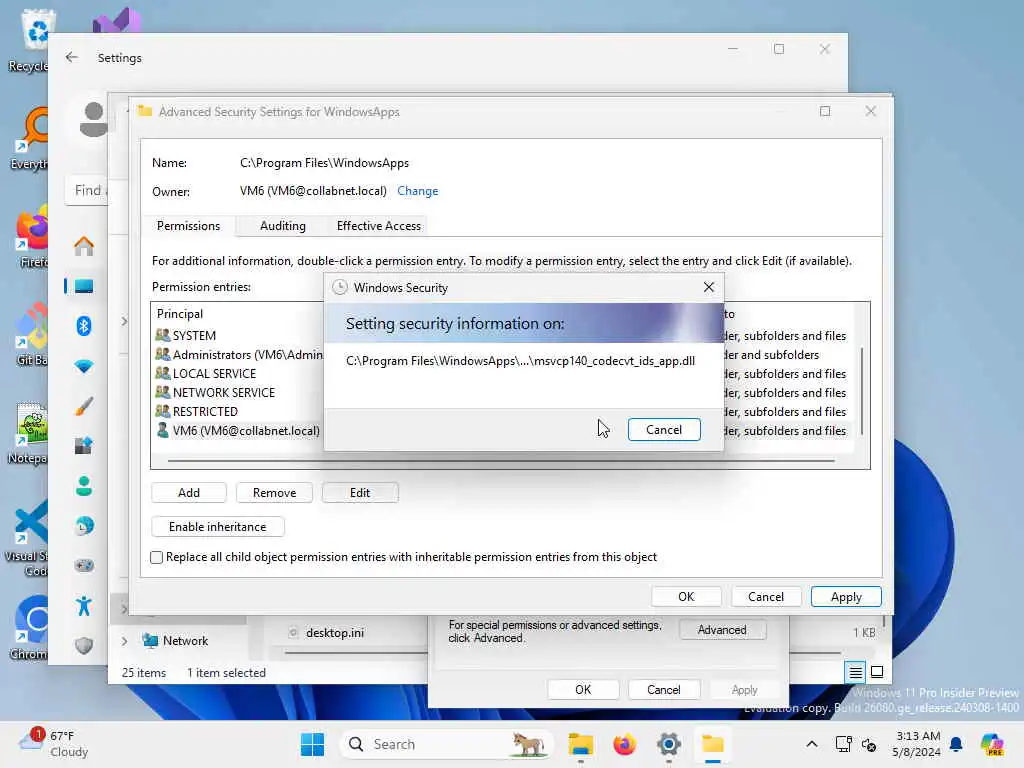Click Cancel in the properties dialog
This screenshot has width=1024, height=768.
pyautogui.click(x=664, y=690)
